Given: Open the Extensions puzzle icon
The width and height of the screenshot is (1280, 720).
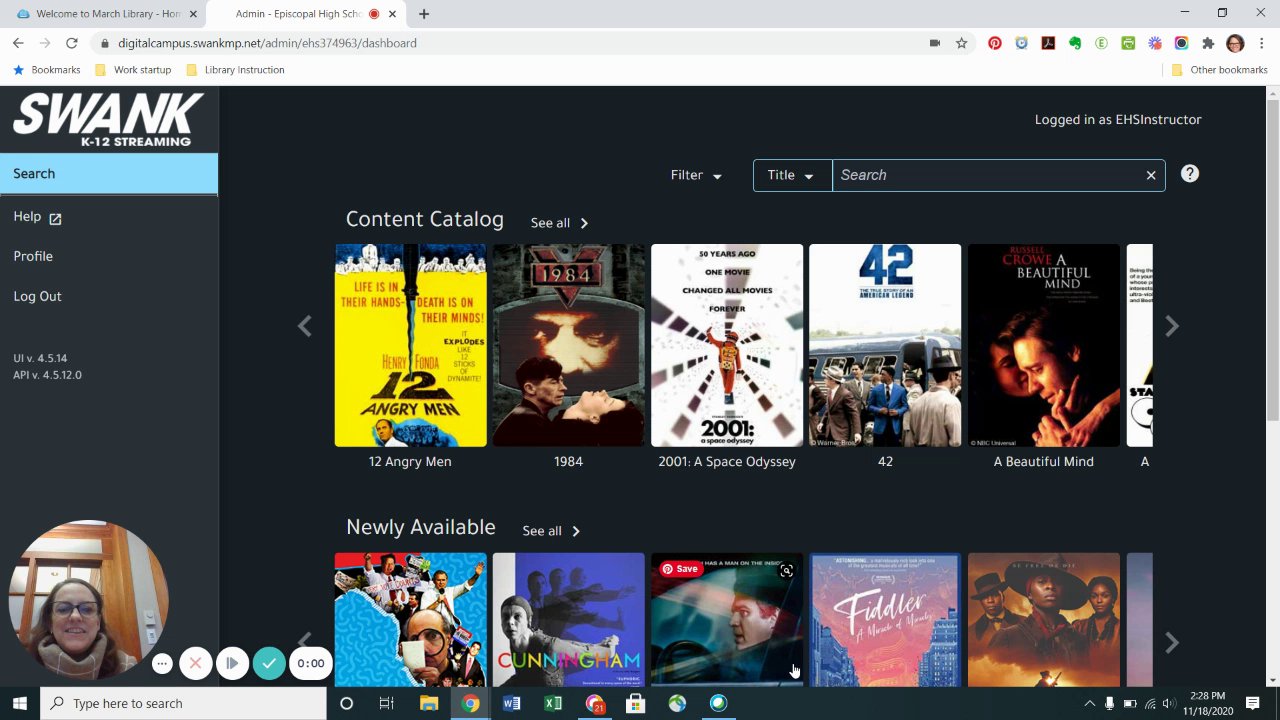Looking at the screenshot, I should (1208, 43).
